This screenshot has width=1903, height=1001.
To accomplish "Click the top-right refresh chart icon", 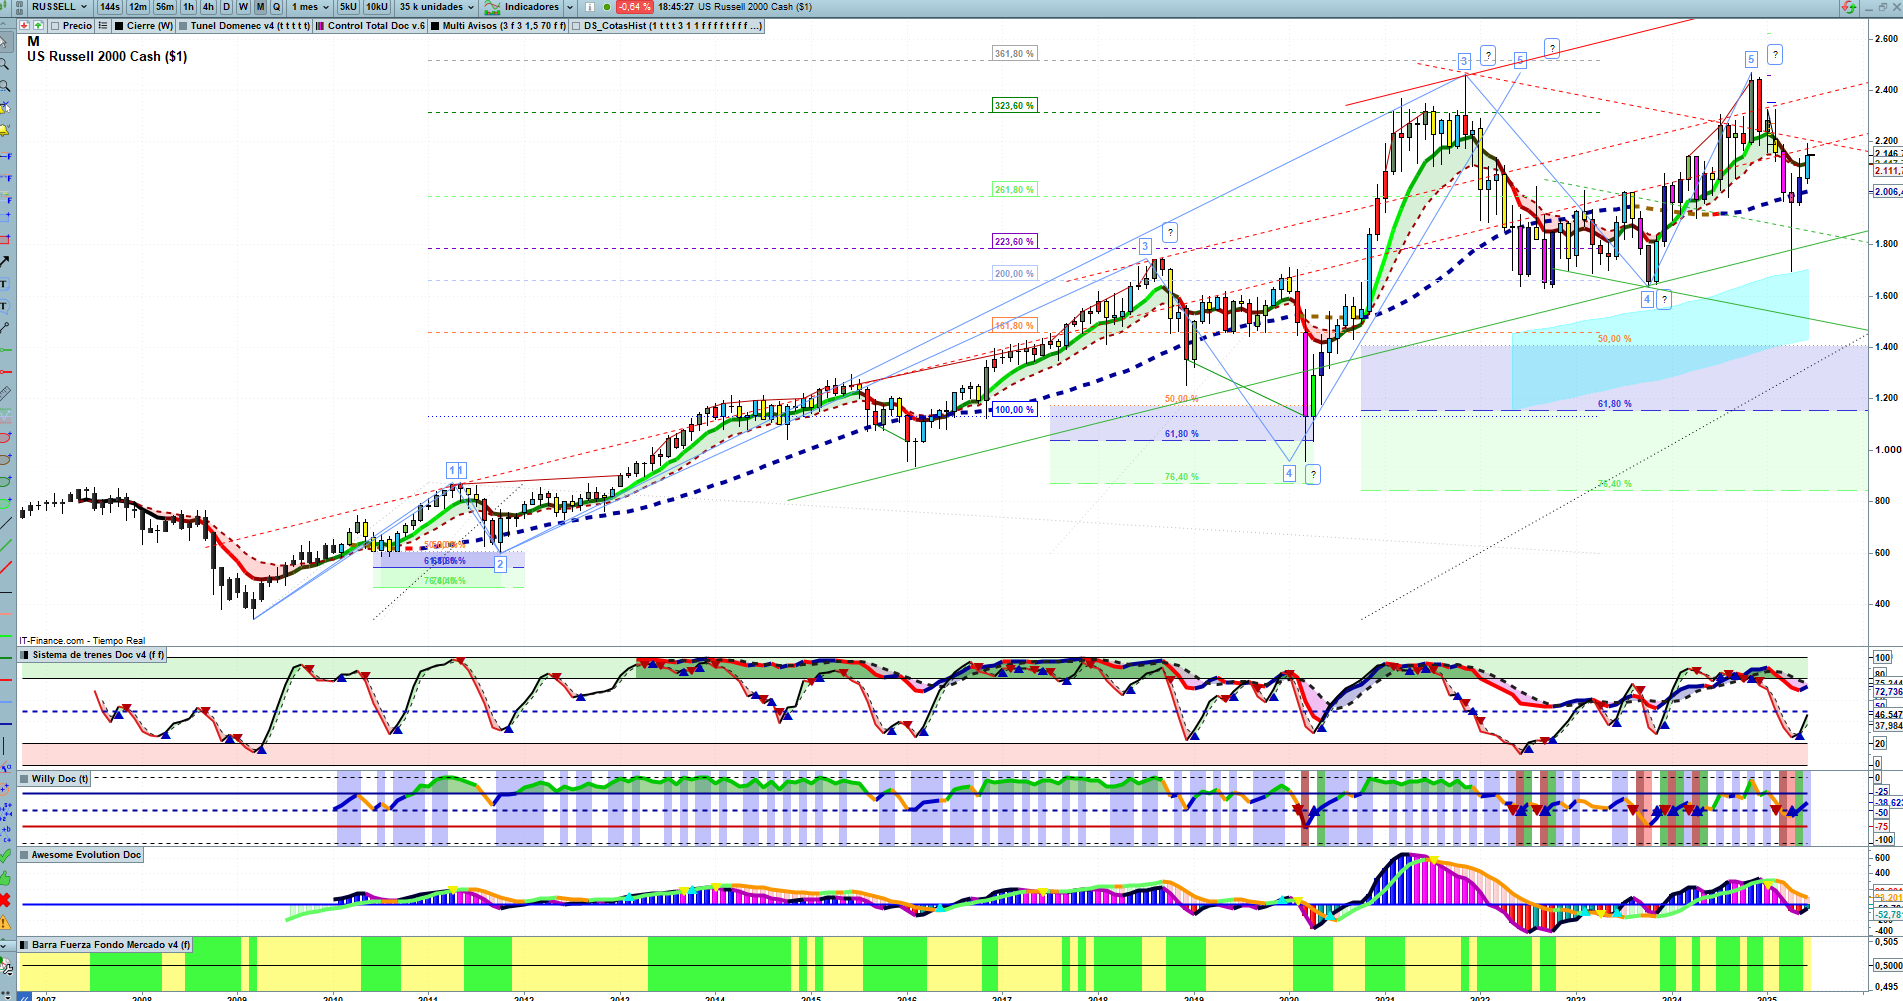I will (x=1850, y=7).
